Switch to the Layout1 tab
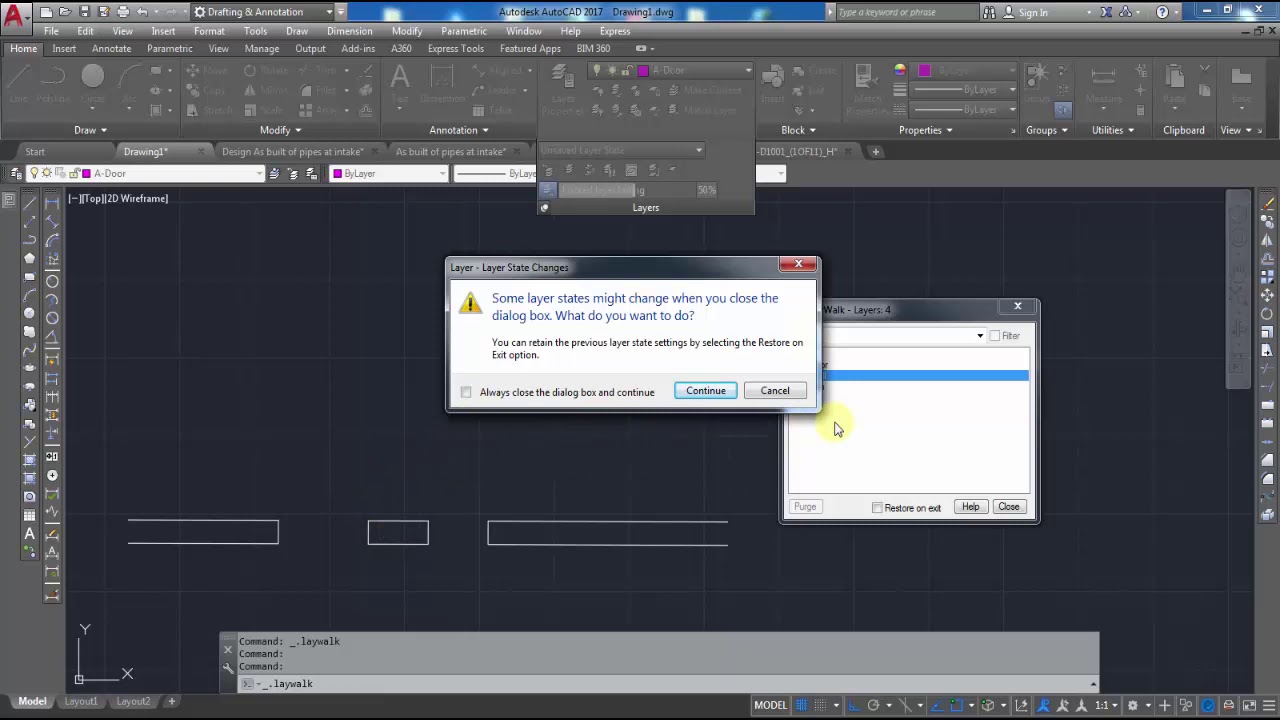Viewport: 1280px width, 720px height. pos(81,702)
